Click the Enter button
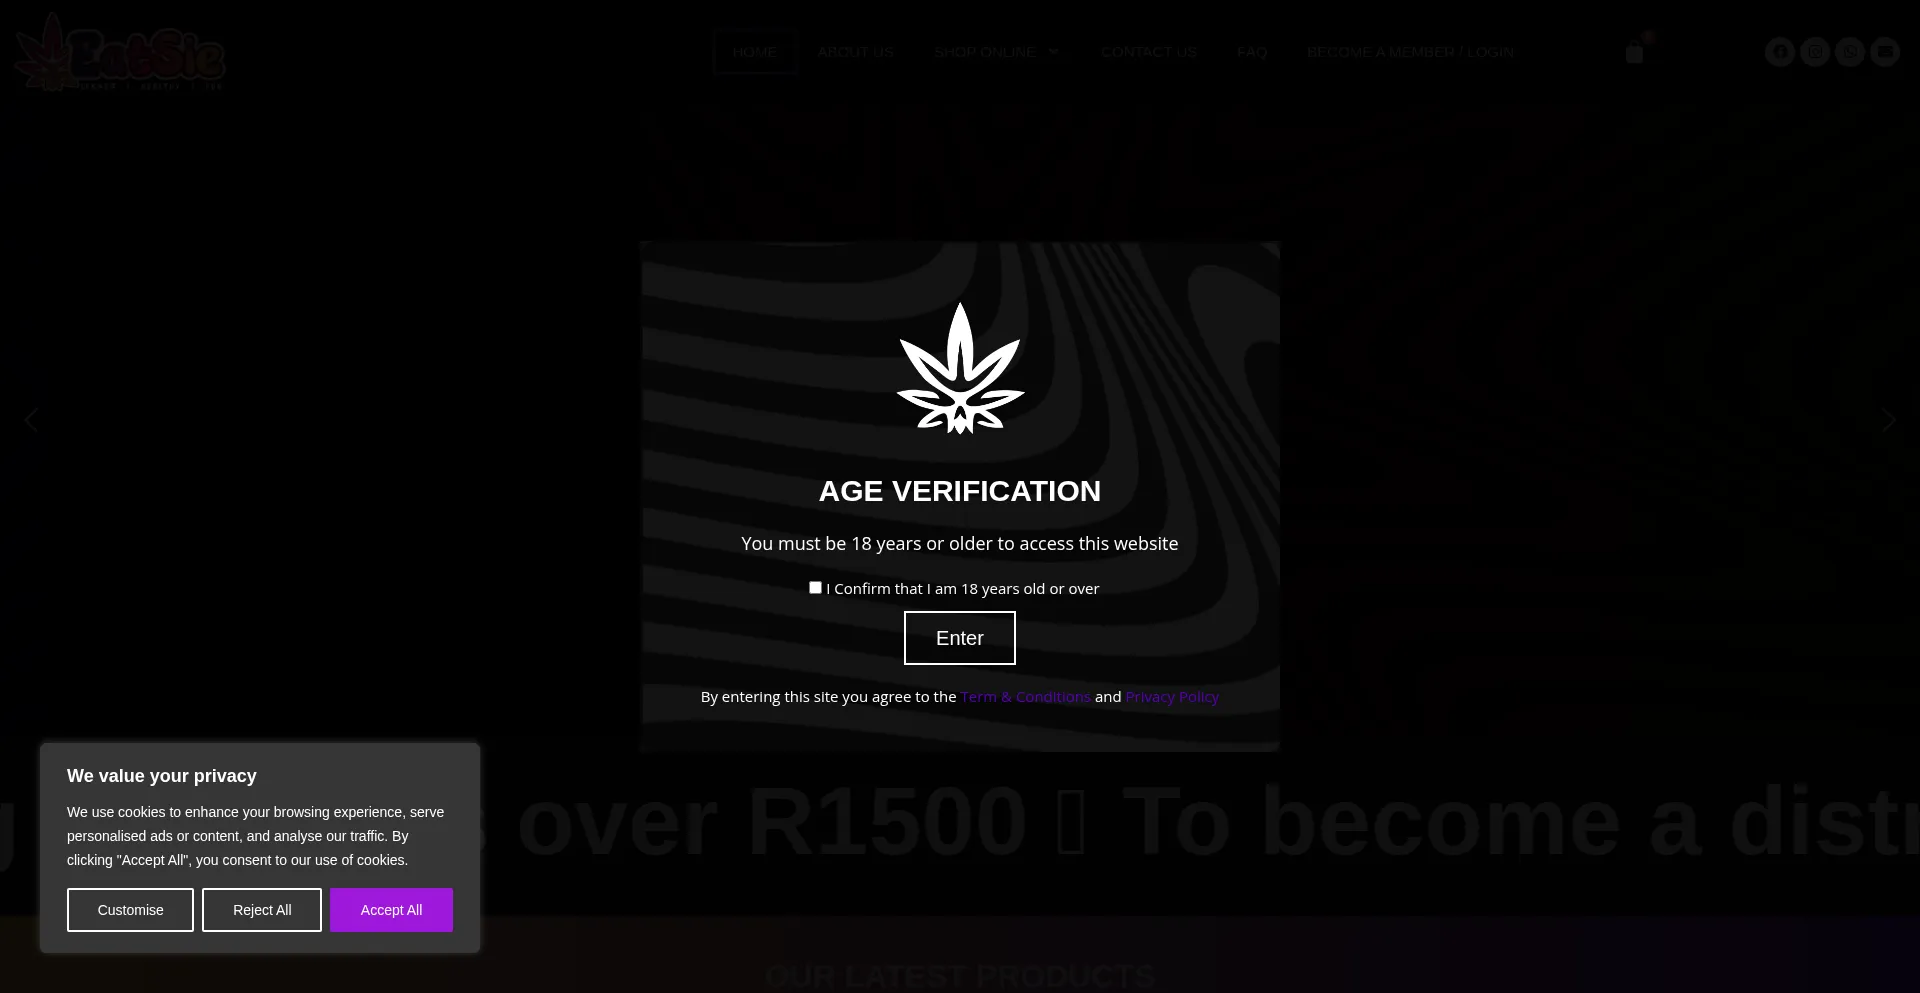Screen dimensions: 1920x993 tap(960, 638)
